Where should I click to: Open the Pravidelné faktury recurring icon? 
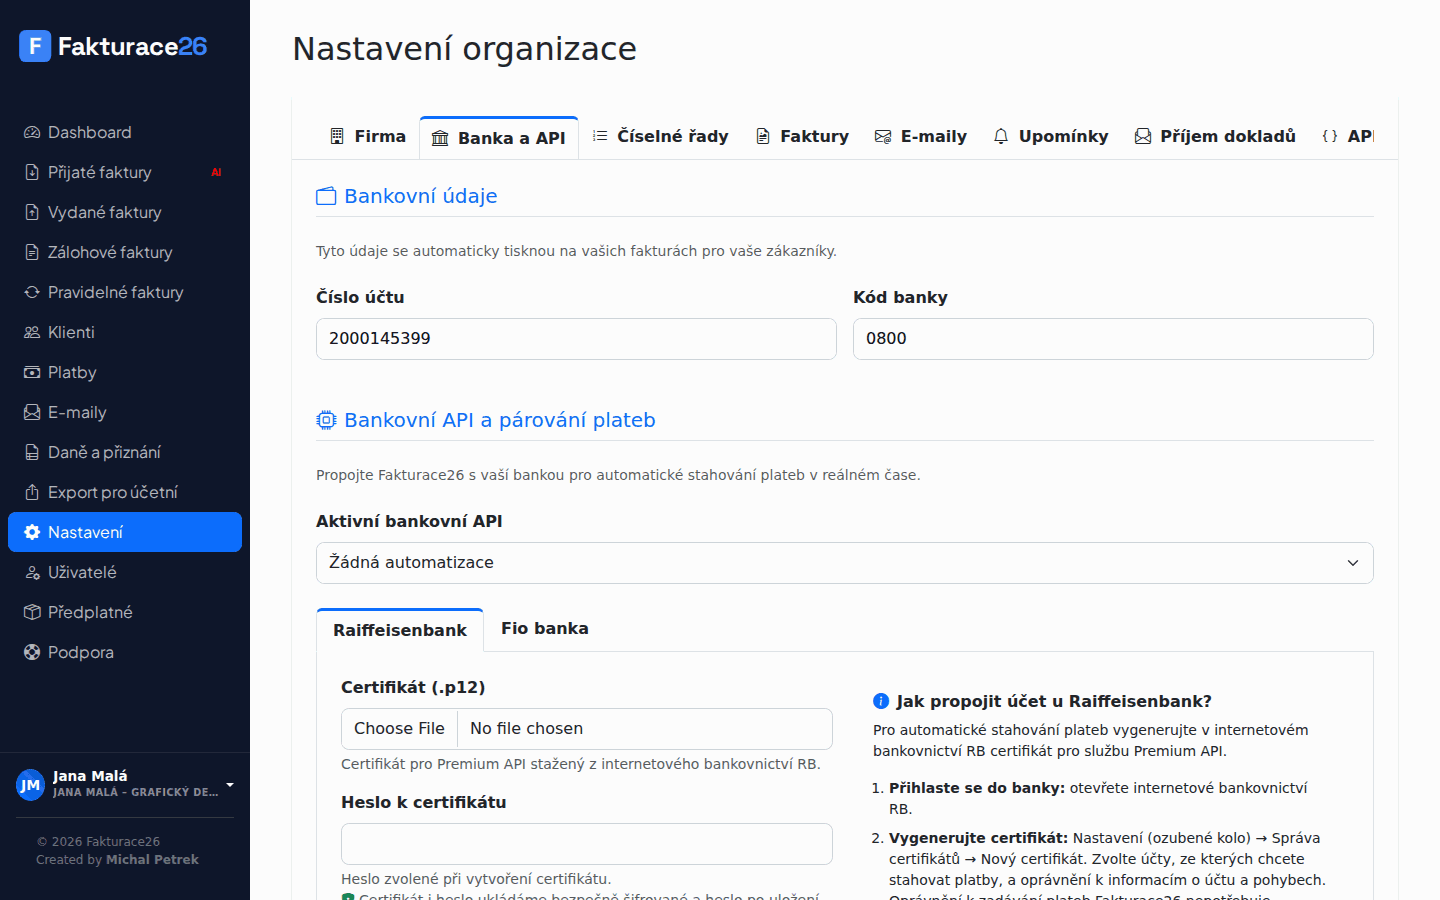tap(32, 292)
